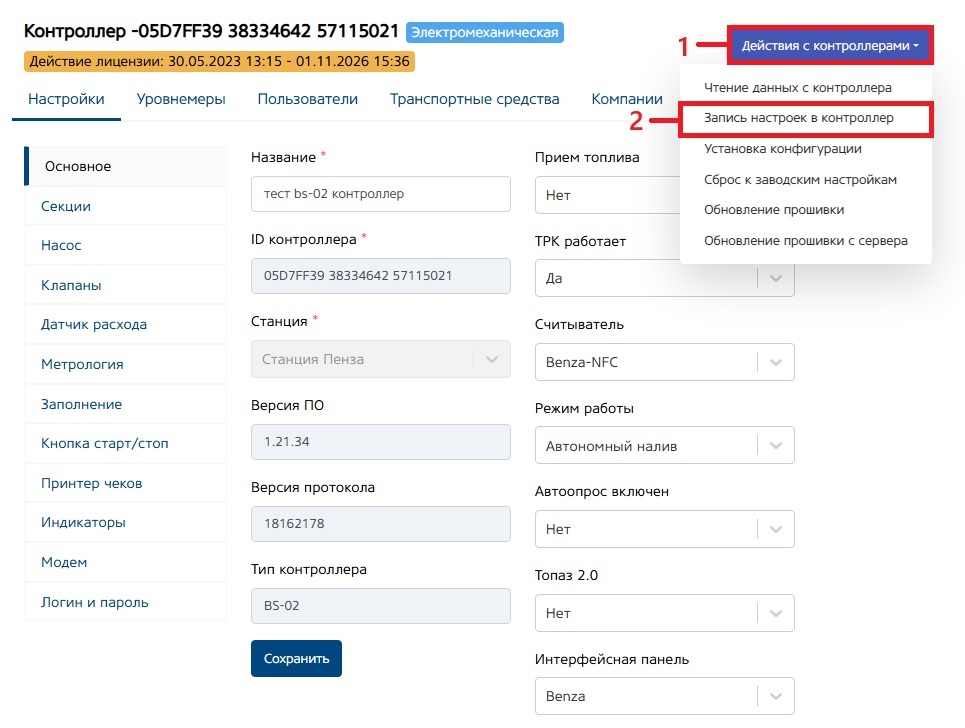Expand the 'Режим работы' dropdown chevron
Screen dimensions: 965x728
point(776,446)
